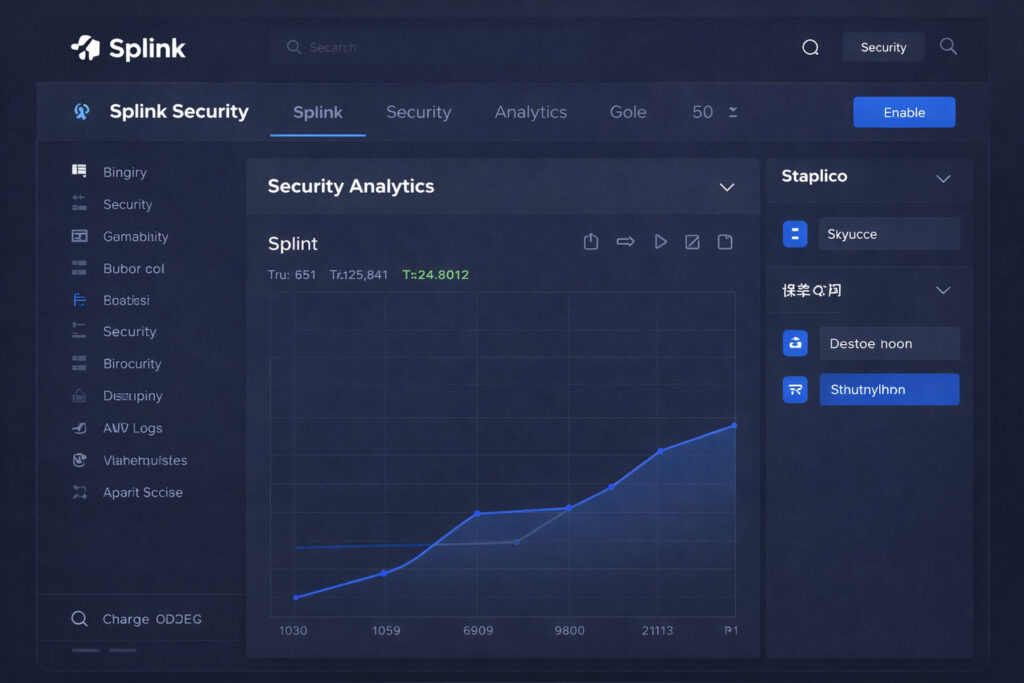Expand the Staplico dropdown
1024x683 pixels.
click(x=944, y=178)
